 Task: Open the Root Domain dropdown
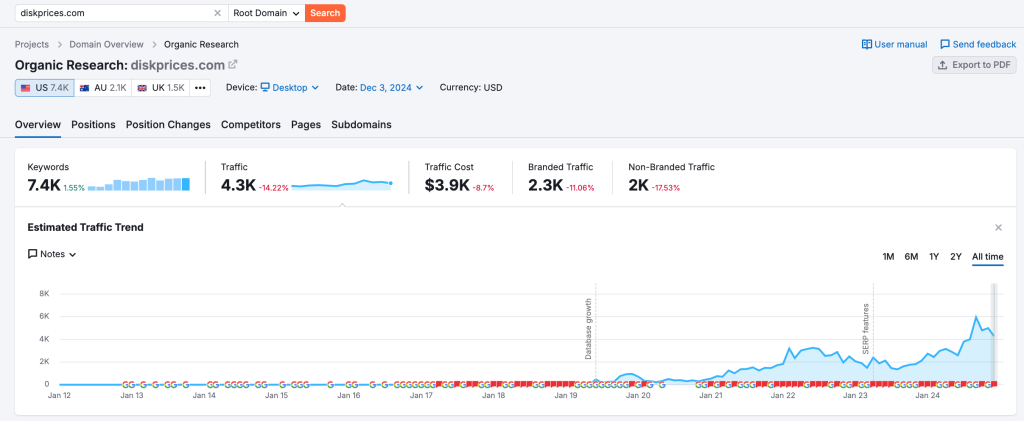point(266,13)
